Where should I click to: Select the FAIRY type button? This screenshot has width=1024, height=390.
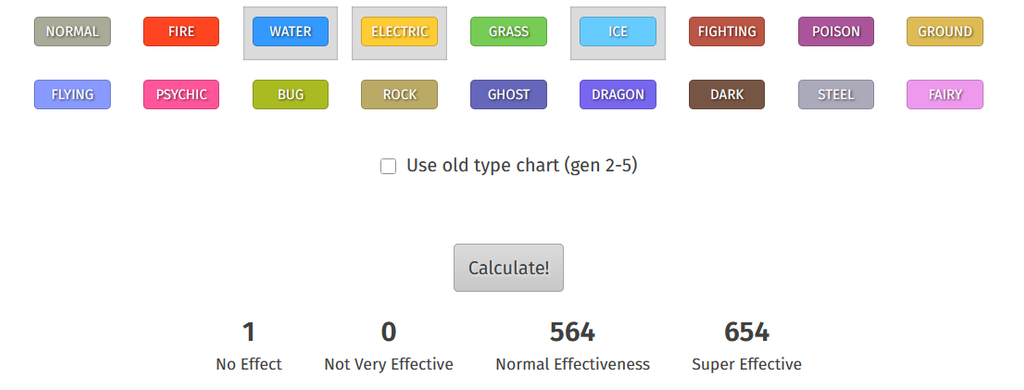click(x=945, y=94)
